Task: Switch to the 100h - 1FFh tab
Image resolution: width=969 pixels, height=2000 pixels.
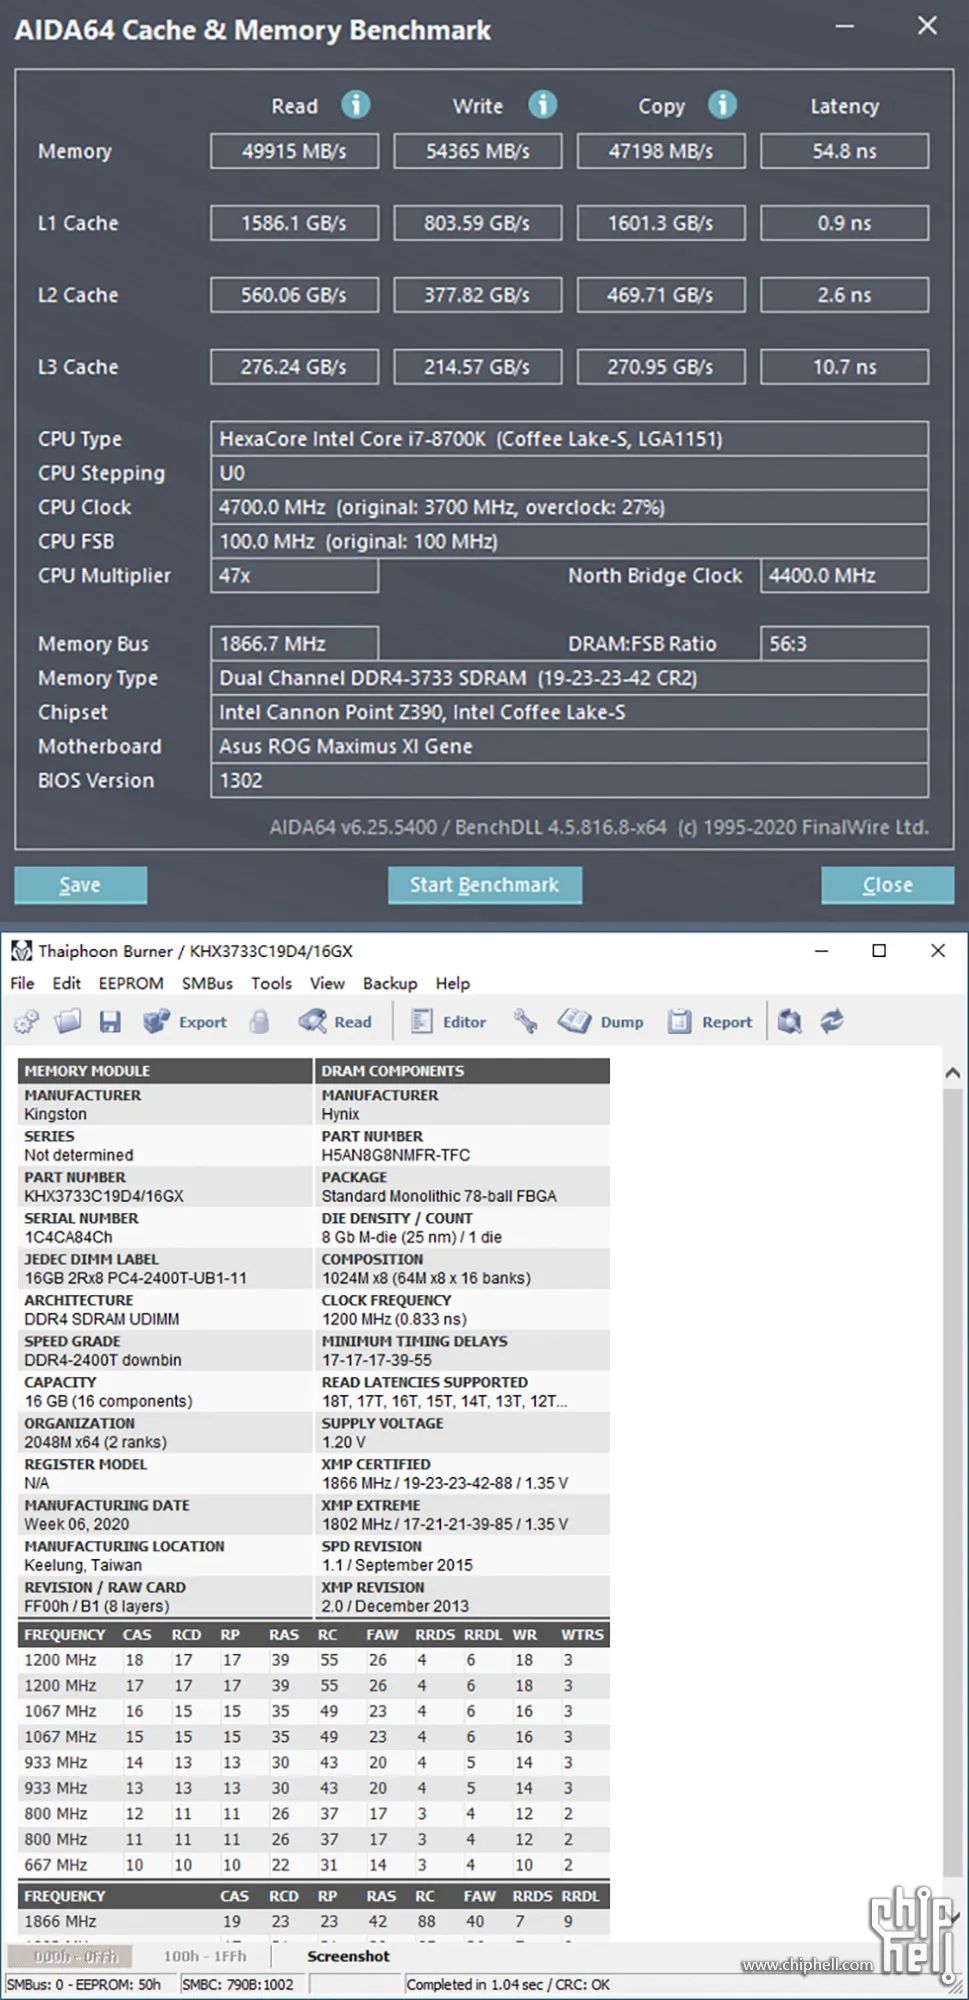Action: (x=205, y=1956)
